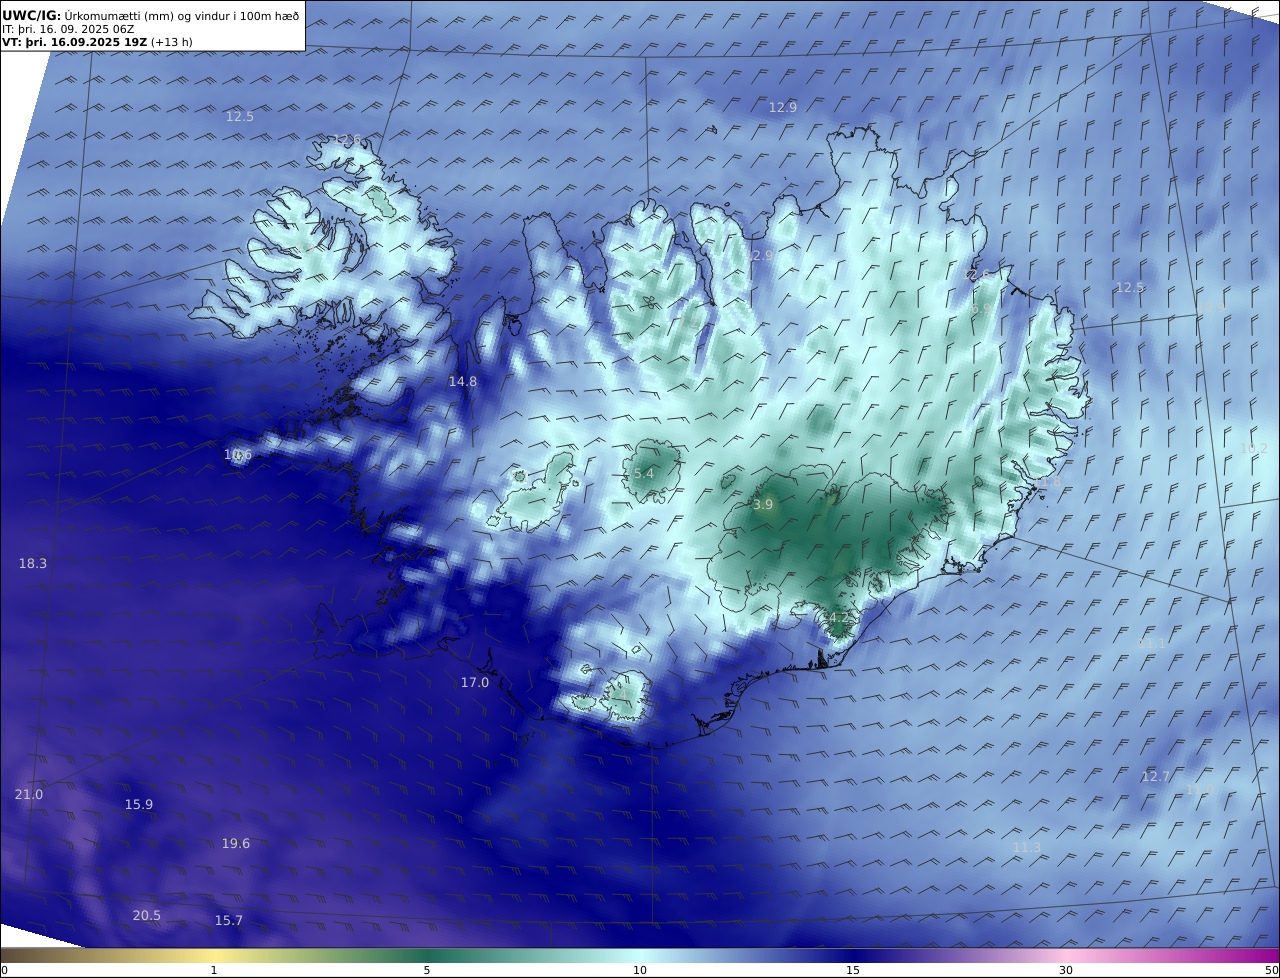Click the init time line "IT: þri. 16. 09. 2025 06Z"
Viewport: 1280px width, 978px height.
(68, 29)
